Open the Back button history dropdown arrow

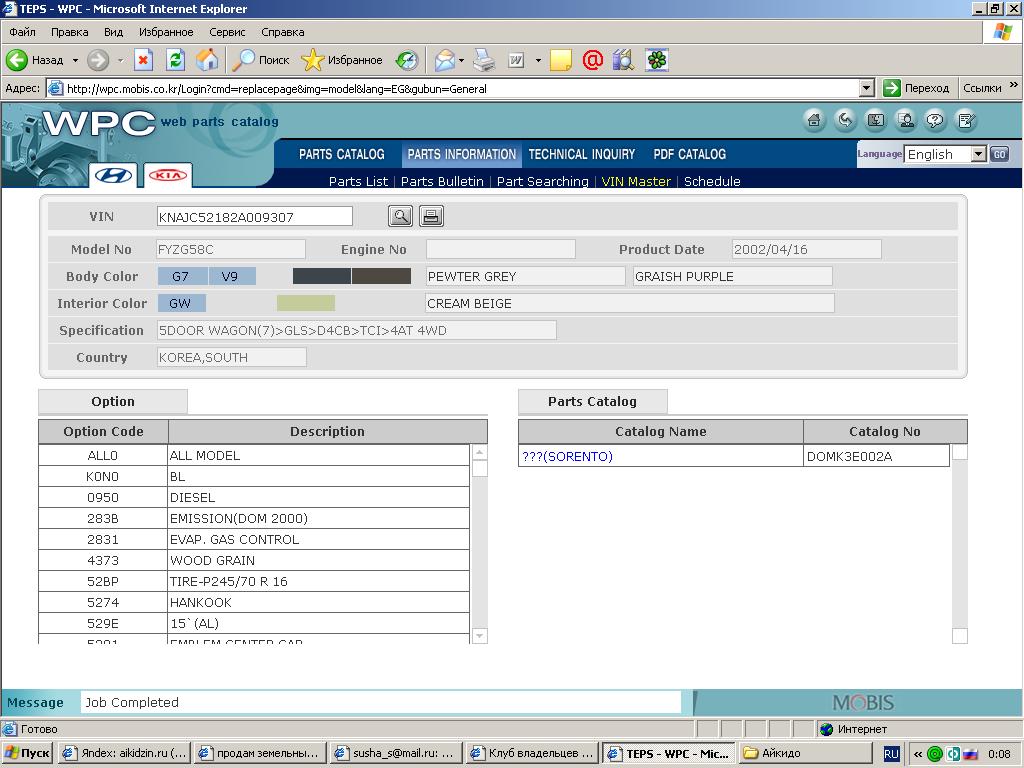click(x=75, y=60)
